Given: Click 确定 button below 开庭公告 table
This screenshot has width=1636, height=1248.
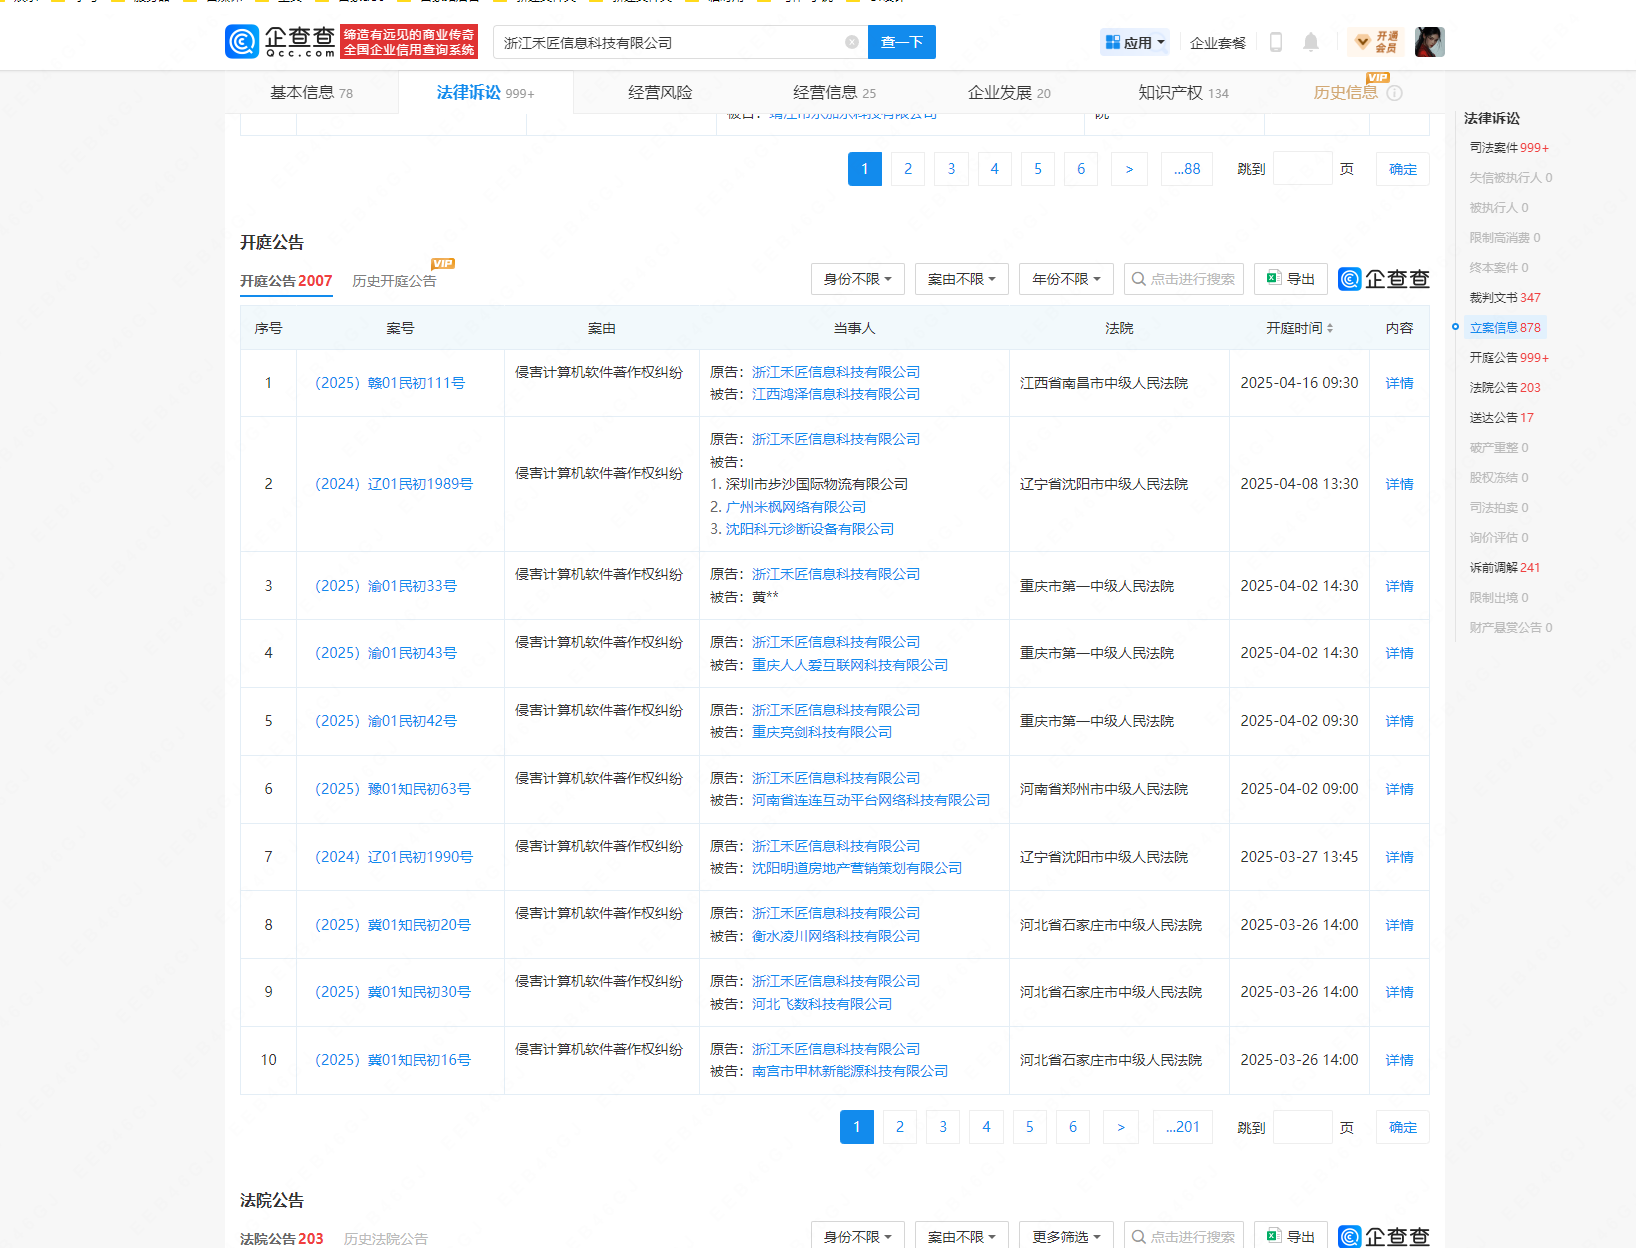Looking at the screenshot, I should click(x=1403, y=1127).
